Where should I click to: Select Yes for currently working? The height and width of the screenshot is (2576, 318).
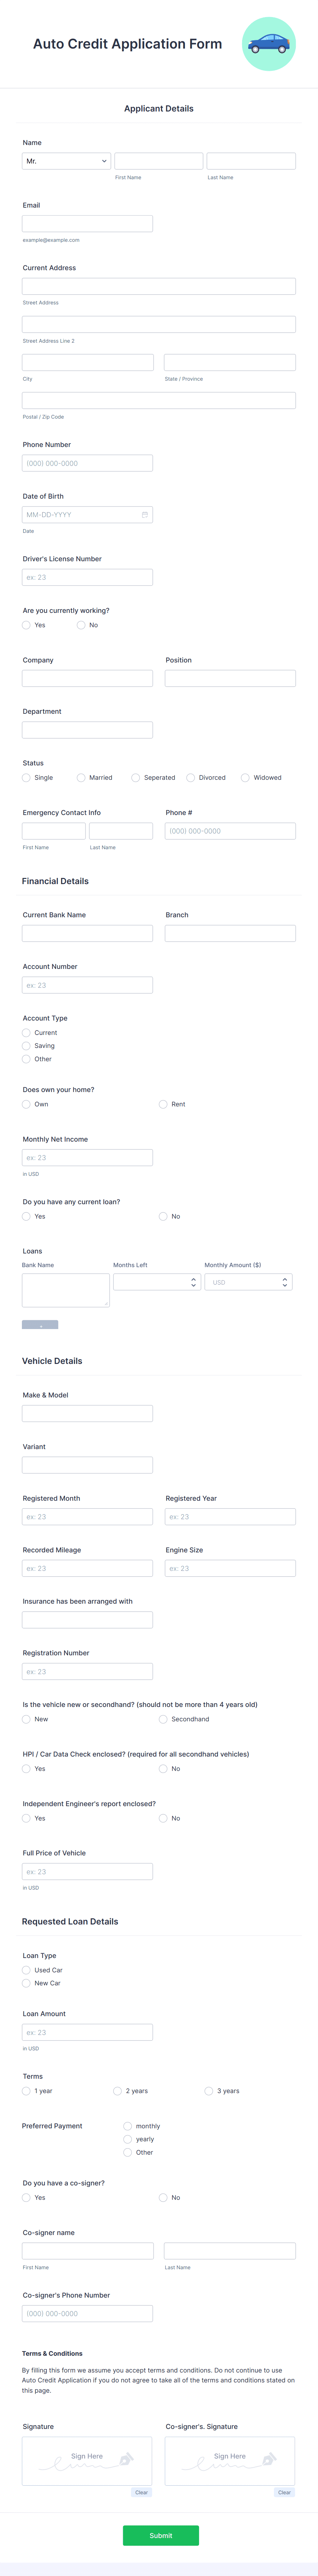point(26,625)
